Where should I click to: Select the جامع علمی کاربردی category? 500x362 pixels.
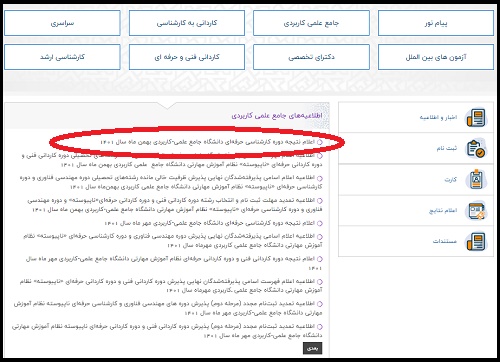coord(311,23)
